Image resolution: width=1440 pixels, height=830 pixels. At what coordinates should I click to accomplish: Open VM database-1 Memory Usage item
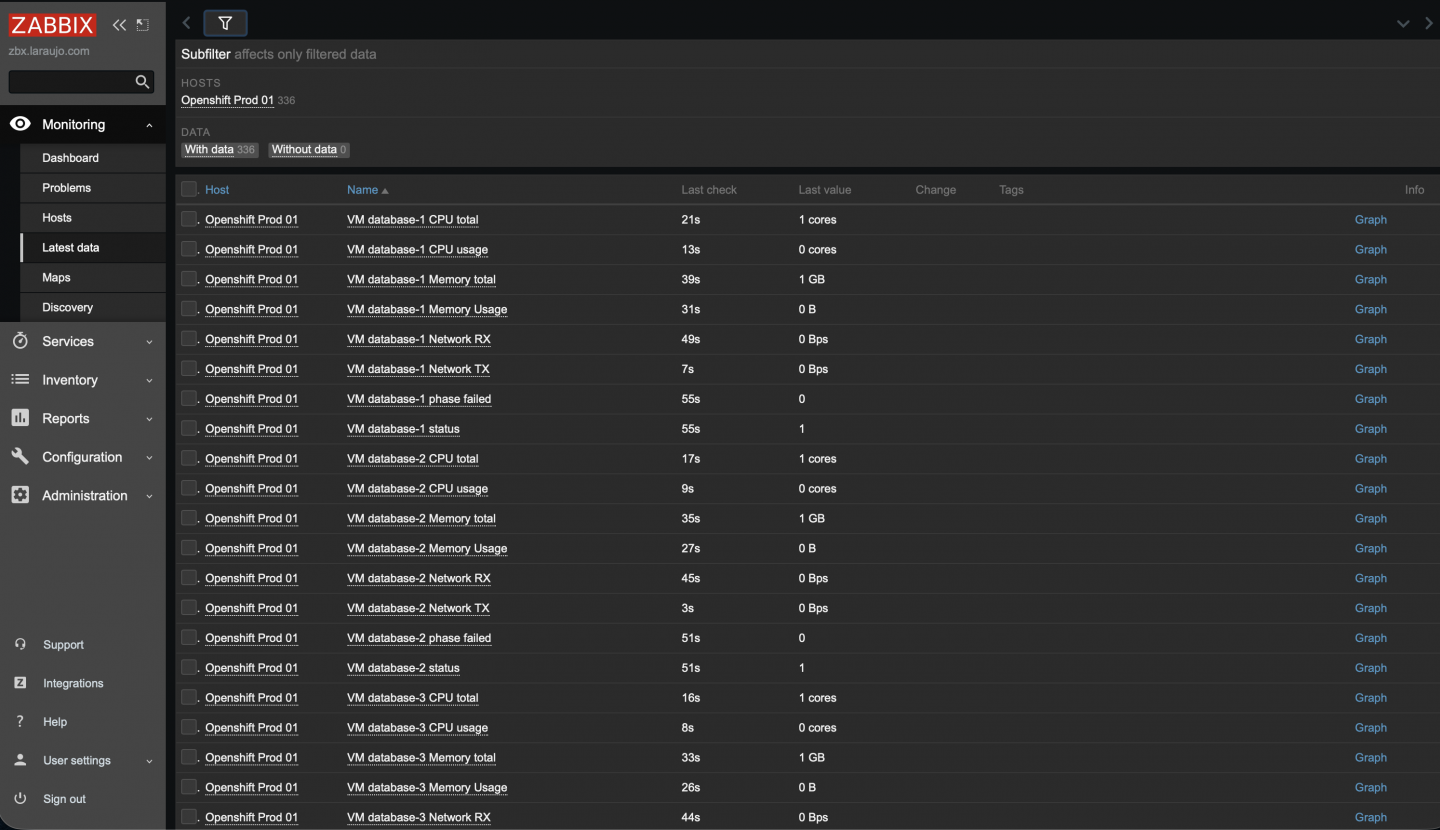pos(427,309)
